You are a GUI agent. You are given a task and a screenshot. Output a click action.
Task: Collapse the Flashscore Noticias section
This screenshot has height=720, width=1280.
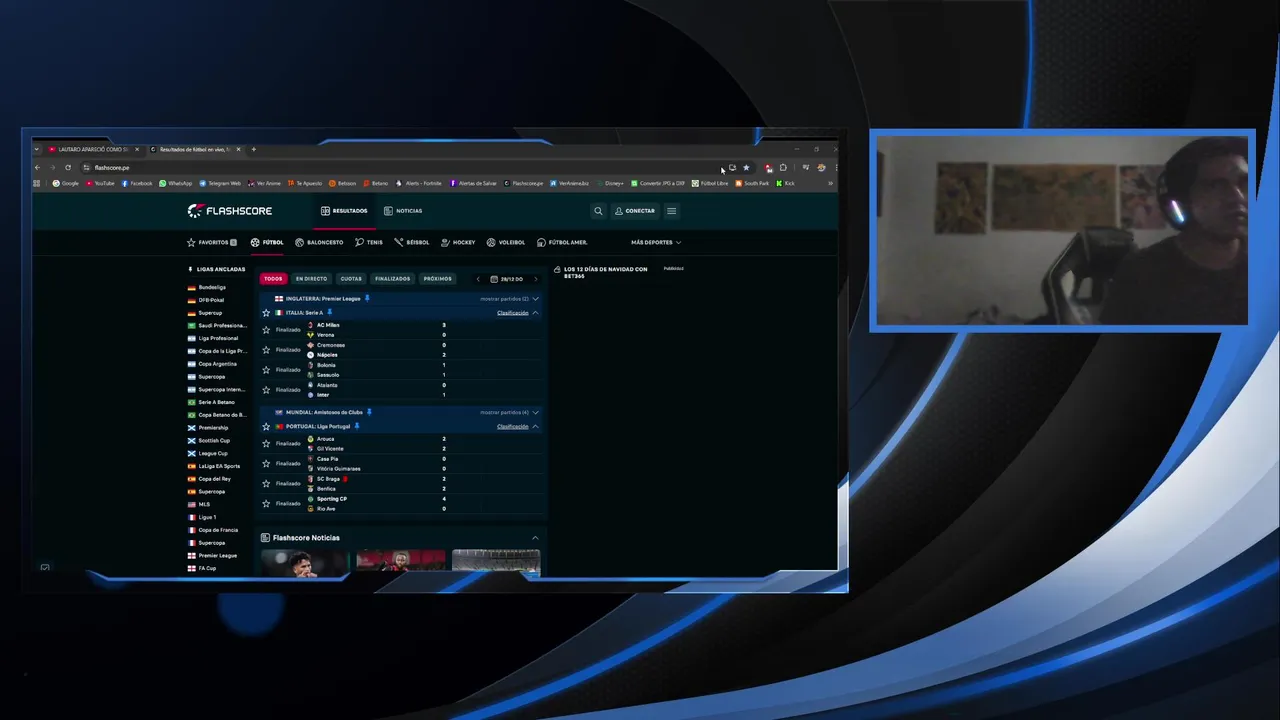tap(535, 538)
